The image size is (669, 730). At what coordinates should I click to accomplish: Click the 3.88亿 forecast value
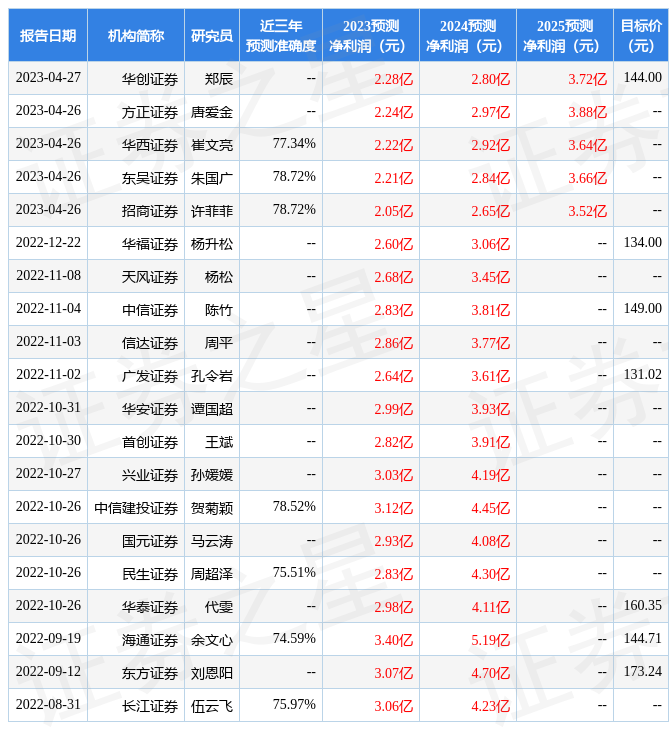point(588,112)
